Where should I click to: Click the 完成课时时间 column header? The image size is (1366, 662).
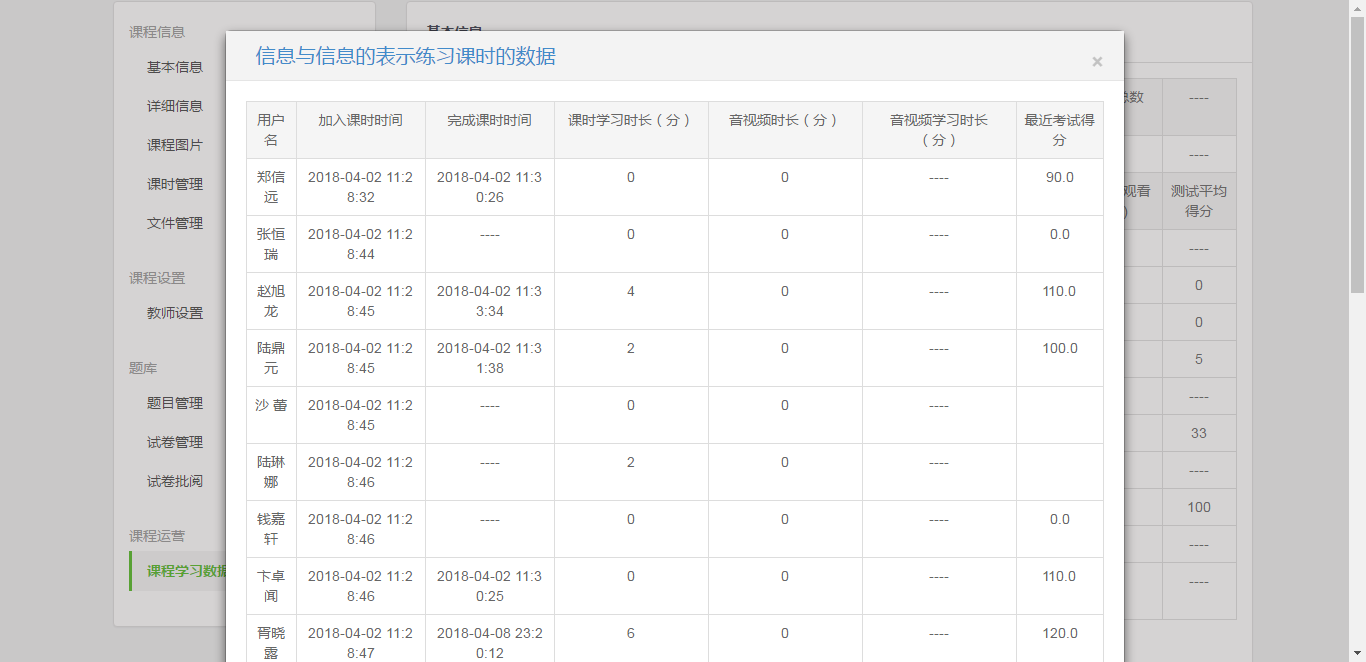tap(489, 120)
